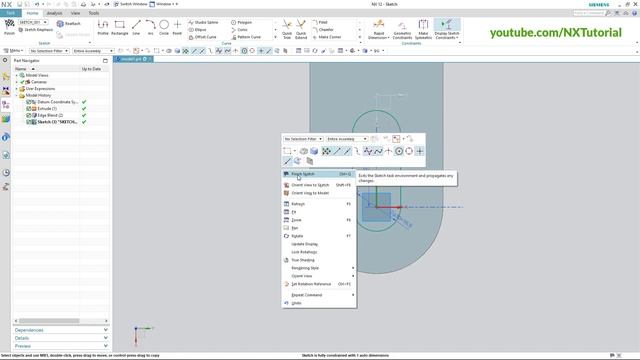Choose Refresh in context menu
This screenshot has width=640, height=360.
319,204
